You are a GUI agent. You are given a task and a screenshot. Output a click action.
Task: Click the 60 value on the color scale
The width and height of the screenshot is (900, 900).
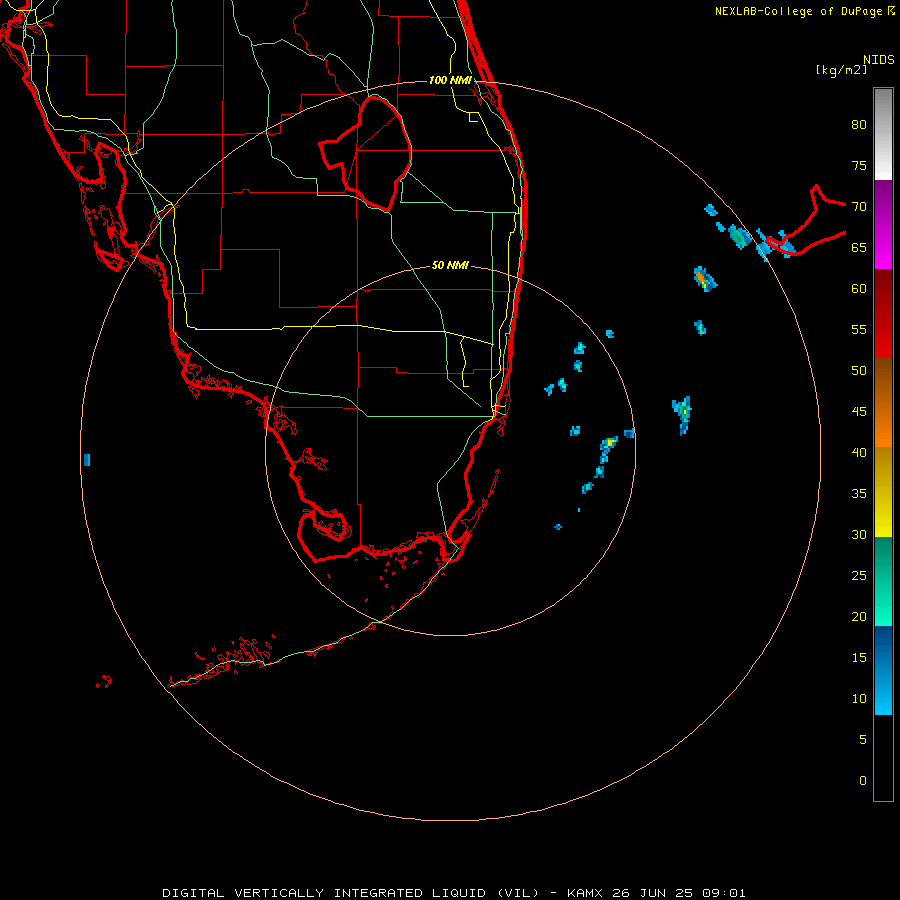[x=859, y=289]
